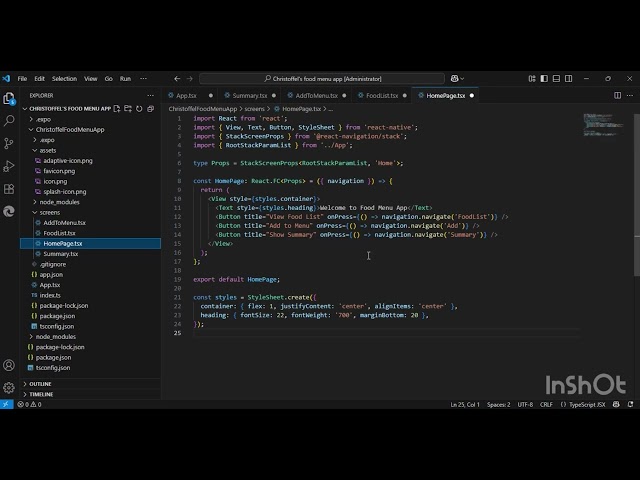Viewport: 640px width, 480px height.
Task: Switch to the App.tsx tab
Action: (x=186, y=96)
